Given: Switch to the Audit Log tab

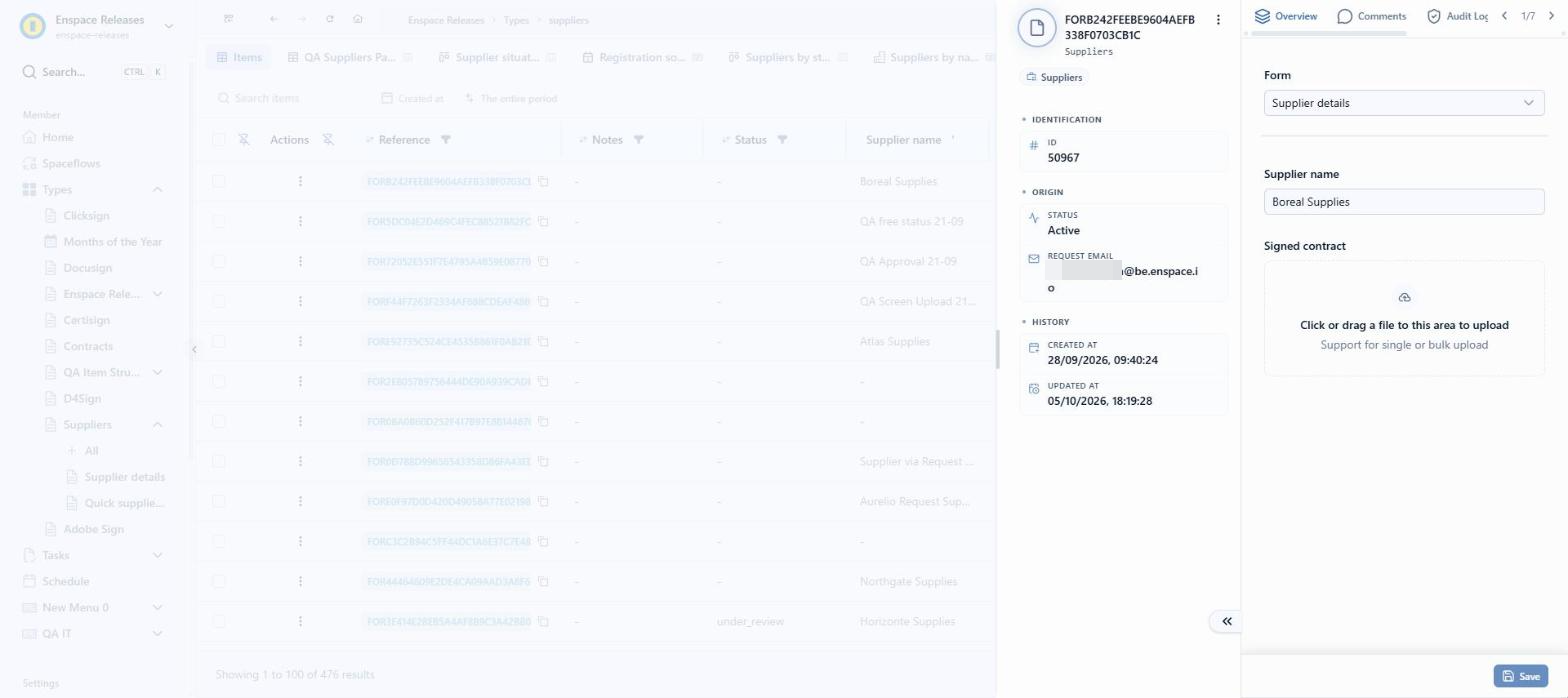Looking at the screenshot, I should tap(1458, 16).
